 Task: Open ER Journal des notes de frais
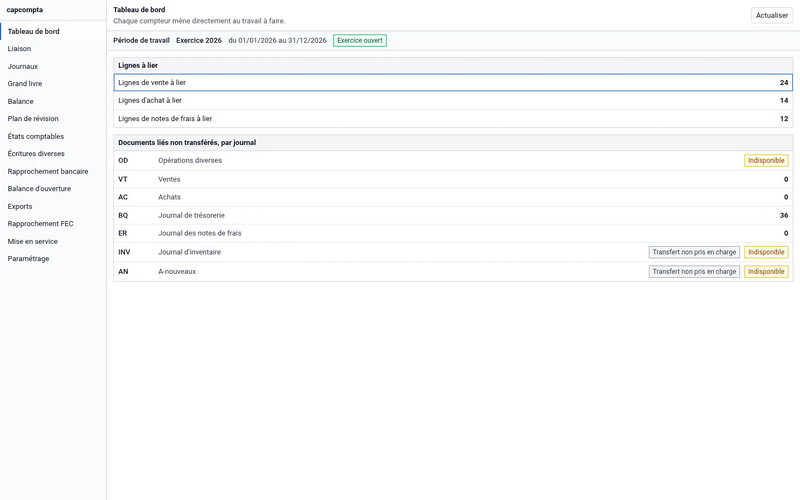[x=453, y=233]
